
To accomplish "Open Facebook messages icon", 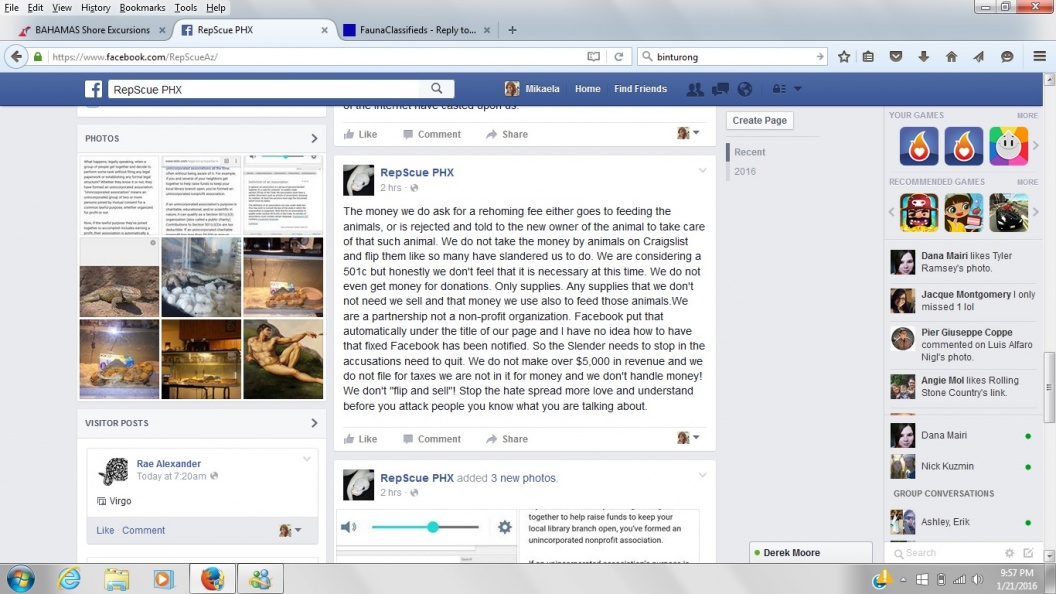I will [x=720, y=89].
